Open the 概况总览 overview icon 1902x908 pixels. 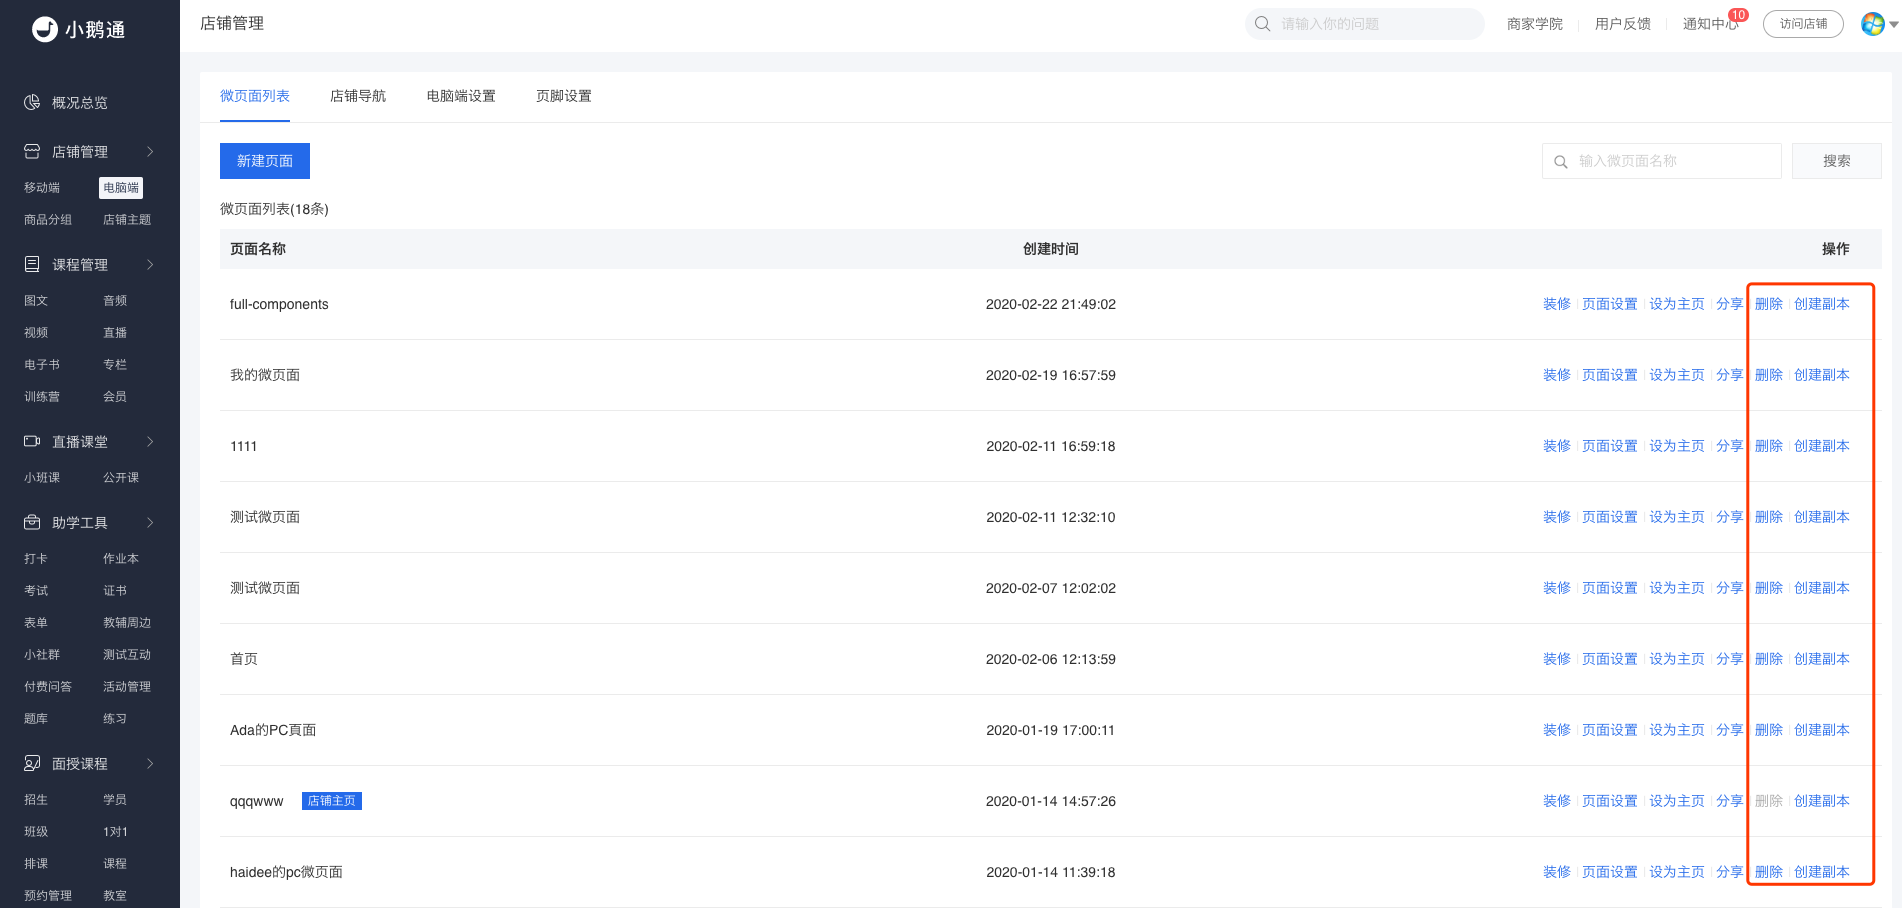(x=32, y=102)
